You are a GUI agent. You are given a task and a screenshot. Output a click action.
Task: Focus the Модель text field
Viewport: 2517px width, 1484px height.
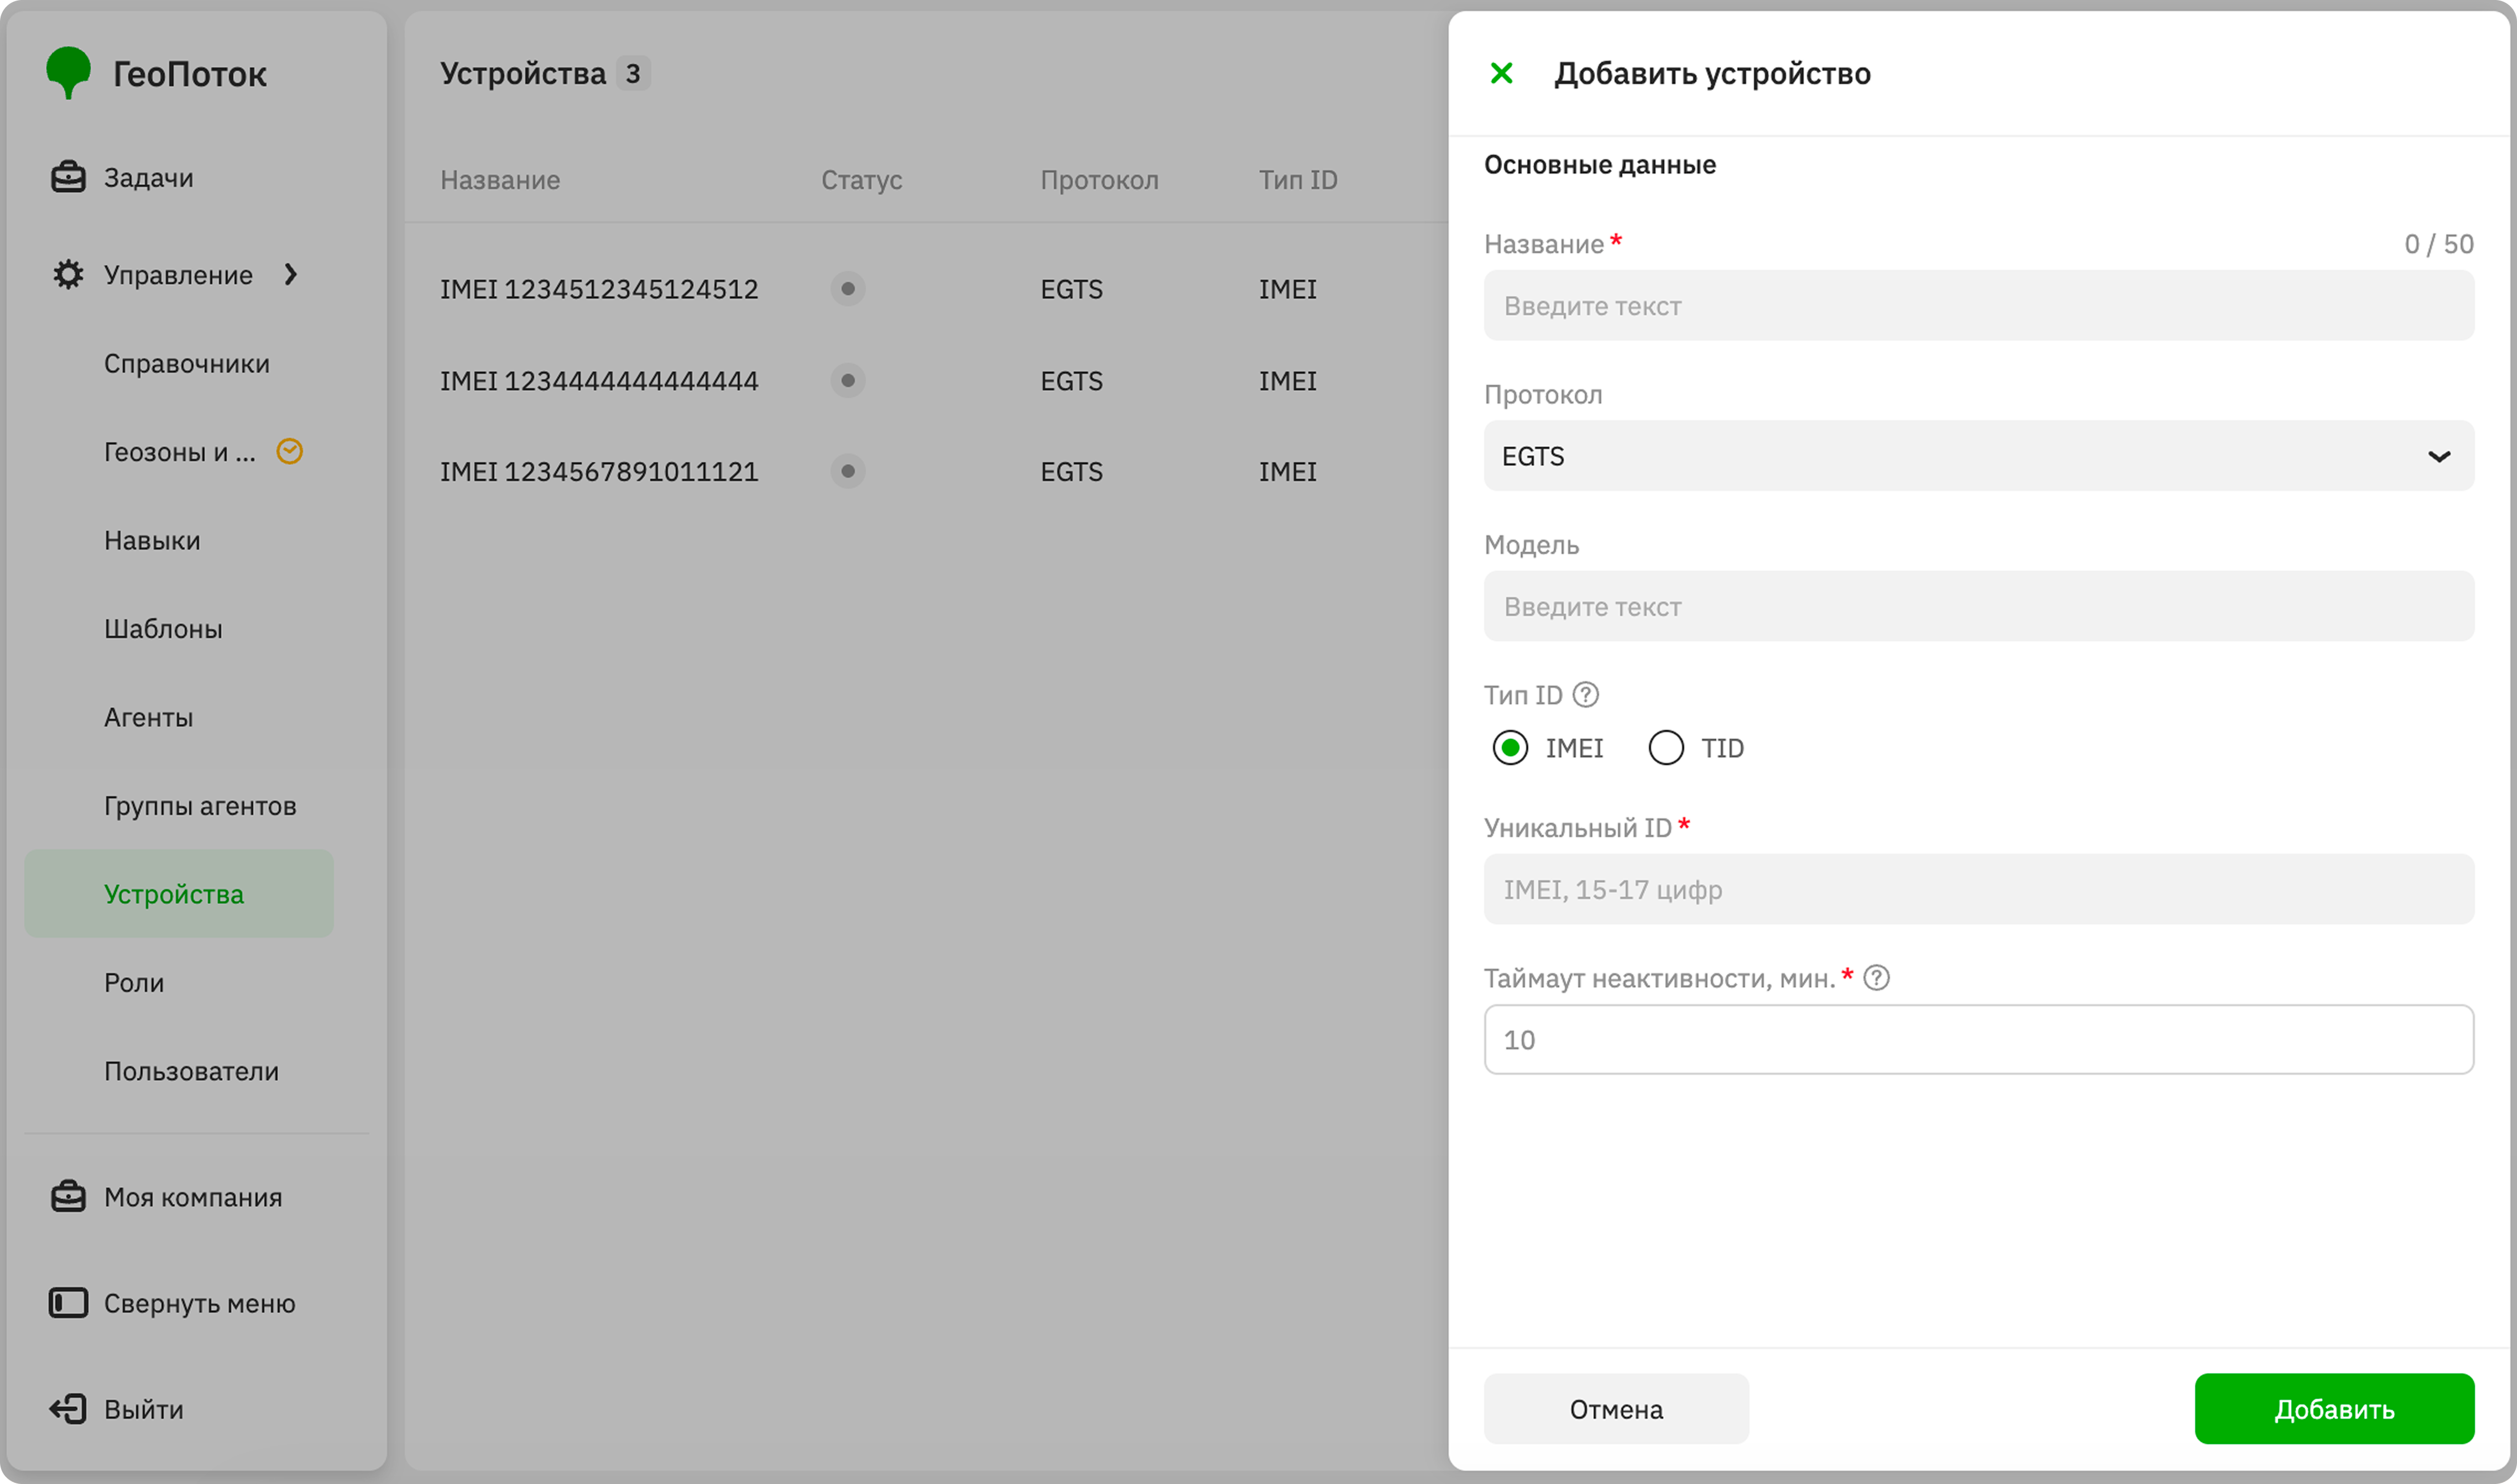1978,606
